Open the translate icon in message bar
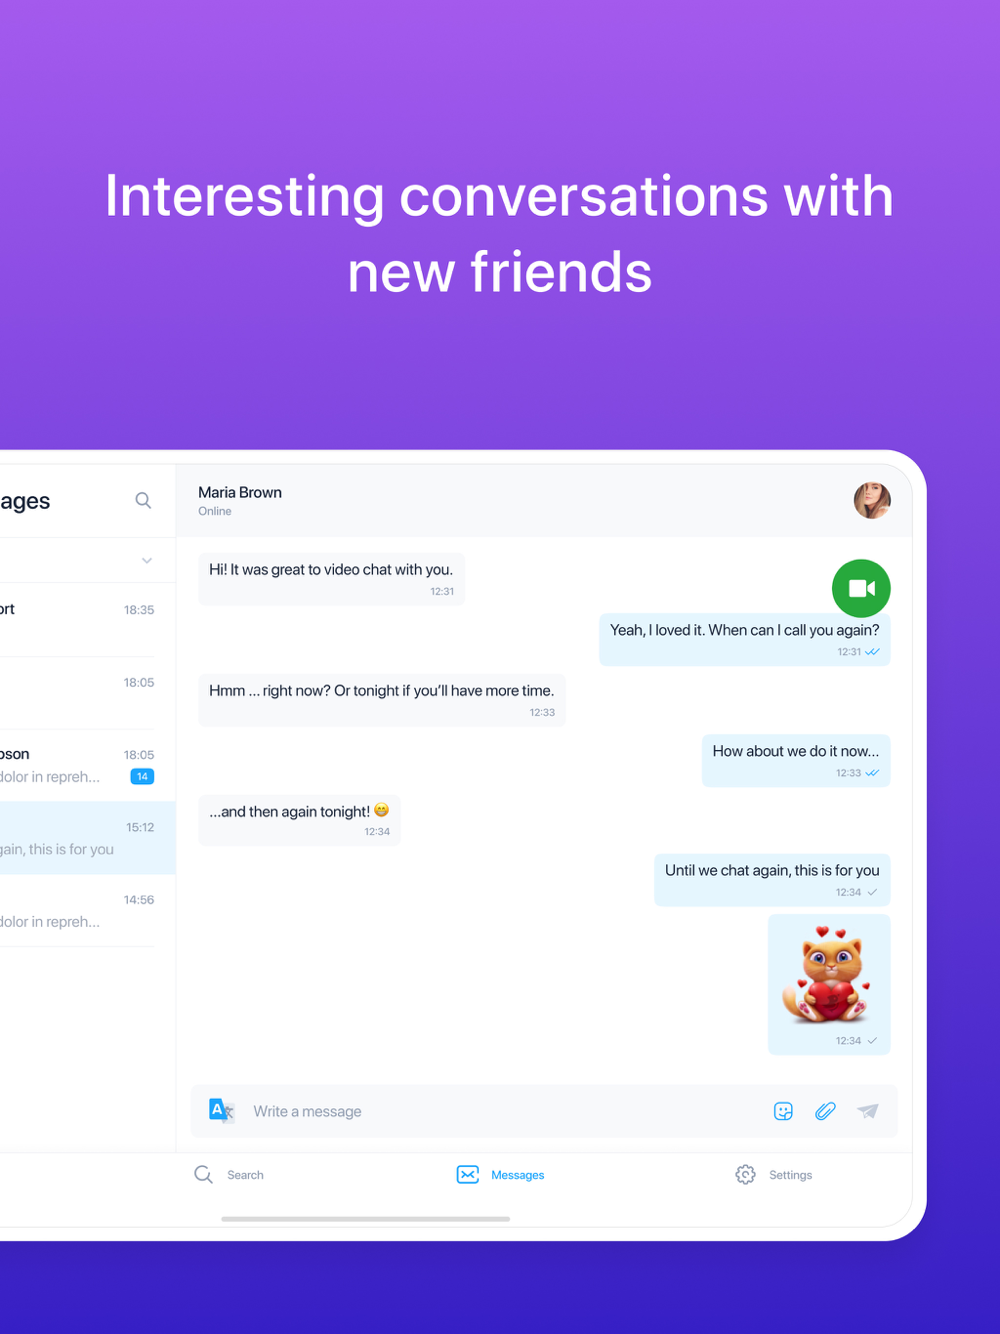 pos(221,1110)
